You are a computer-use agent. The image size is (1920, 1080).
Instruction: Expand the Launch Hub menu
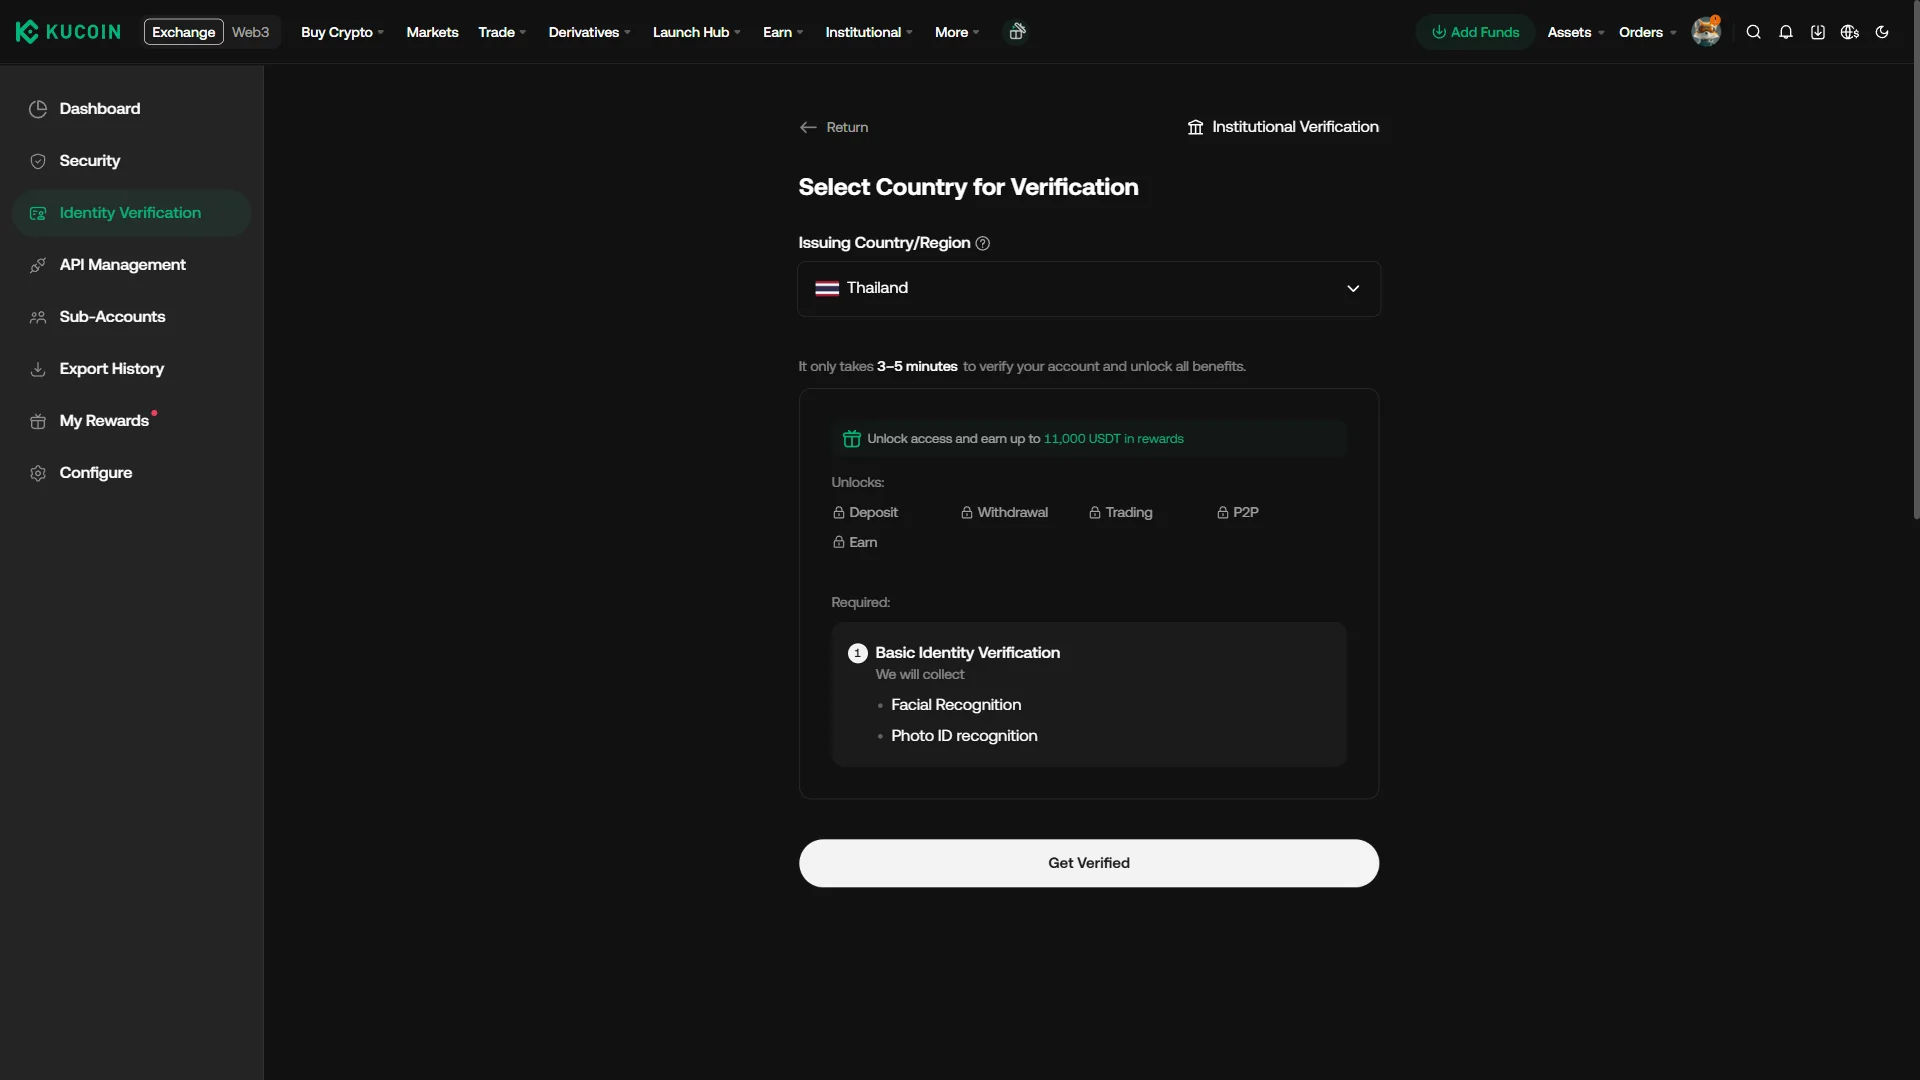click(697, 32)
